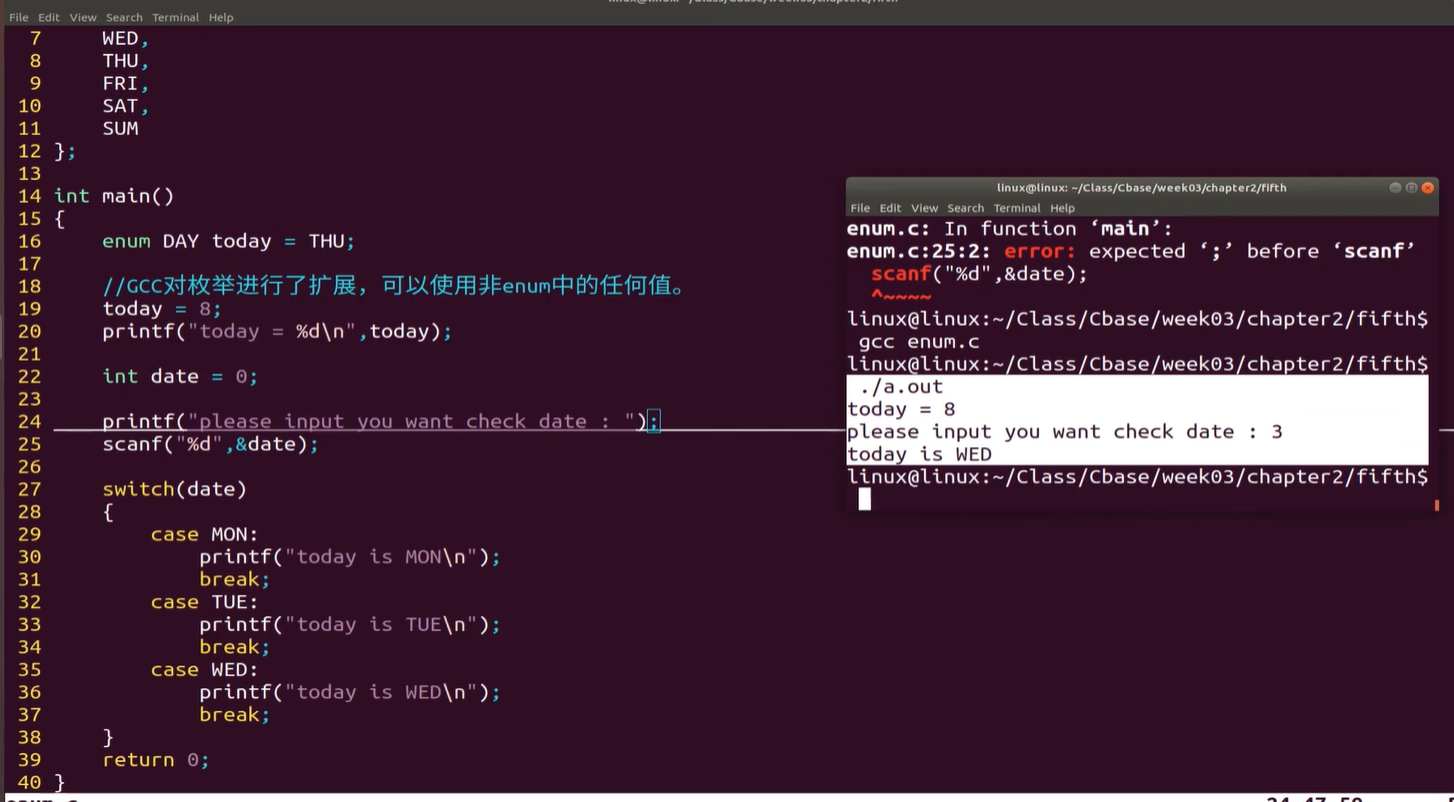The image size is (1454, 802).
Task: Click 'SAT,' on editor line 10
Action: [125, 106]
